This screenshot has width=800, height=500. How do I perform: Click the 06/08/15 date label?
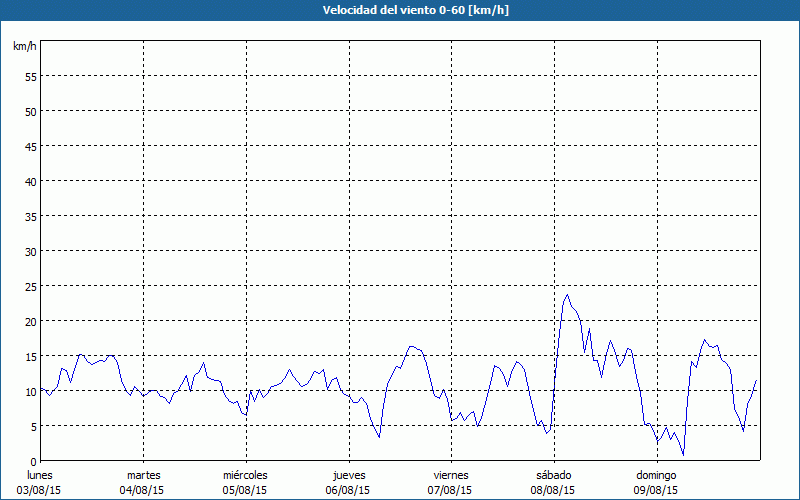pyautogui.click(x=349, y=490)
